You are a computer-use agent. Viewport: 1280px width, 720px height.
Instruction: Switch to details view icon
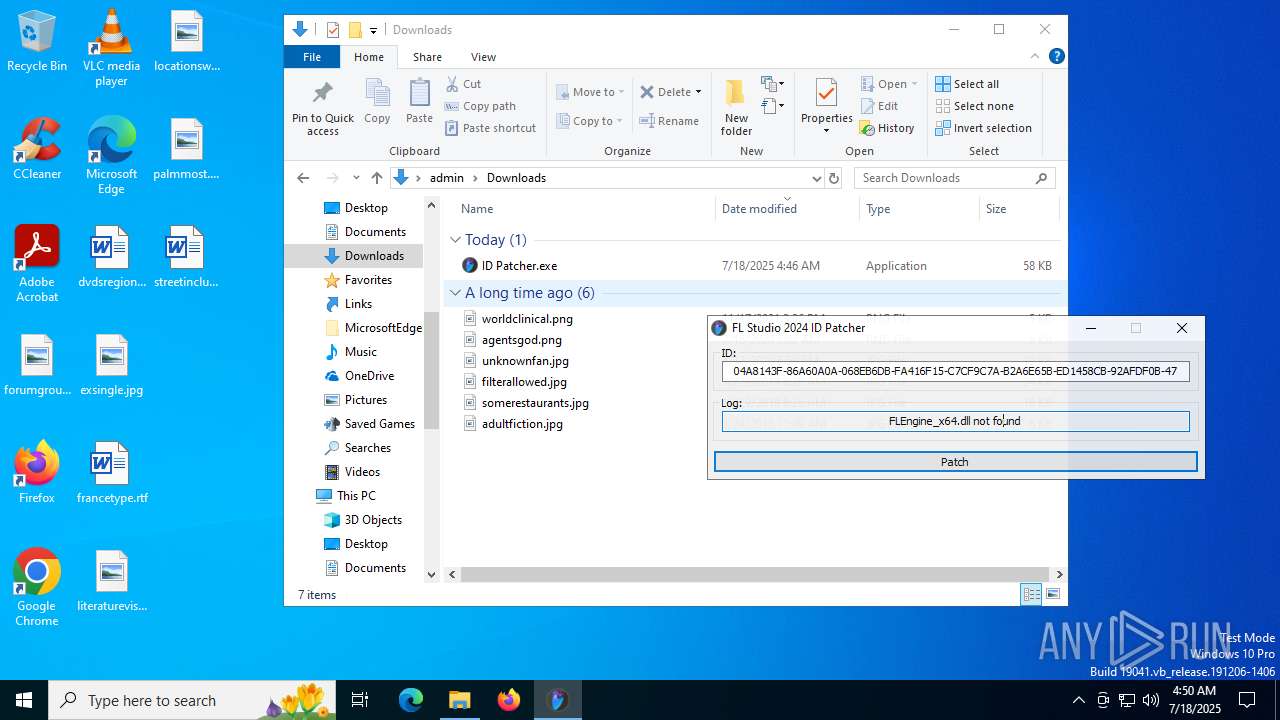[x=1031, y=594]
